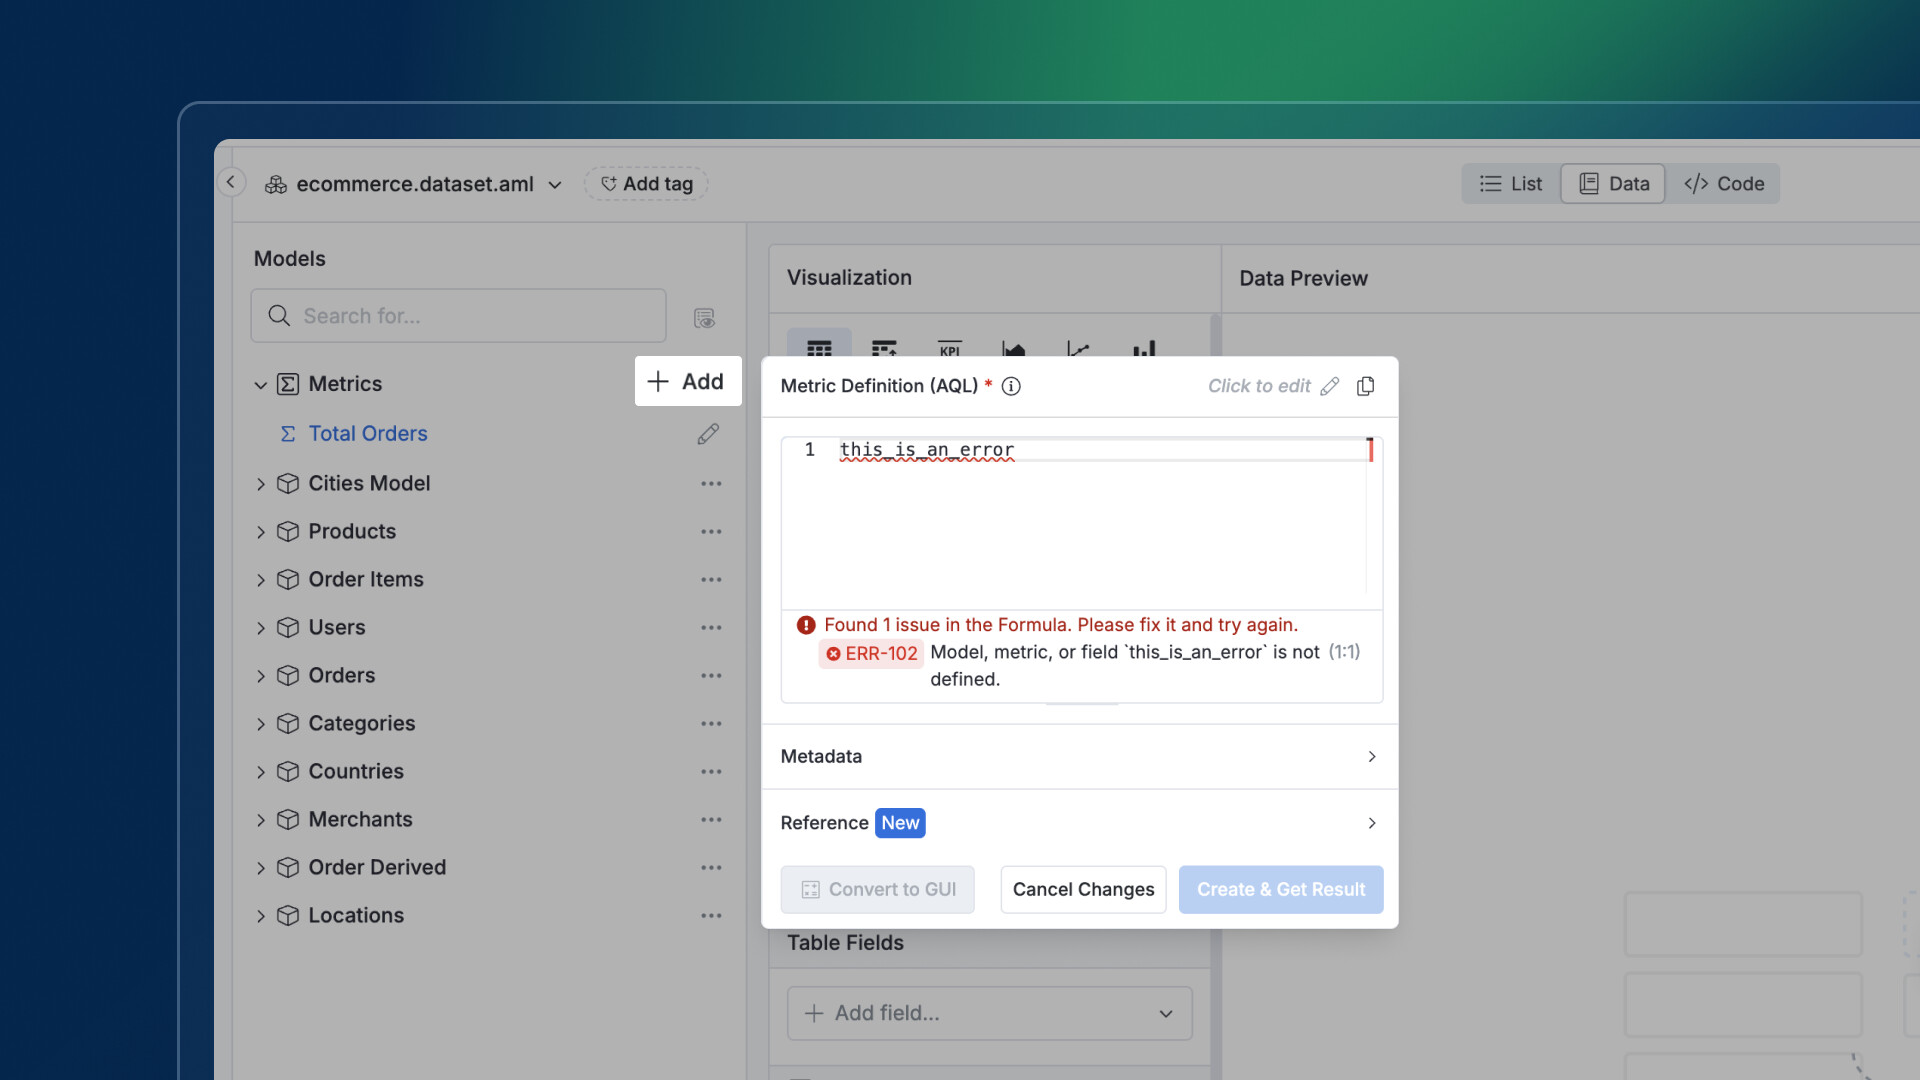Click the Add metric button

pos(687,381)
